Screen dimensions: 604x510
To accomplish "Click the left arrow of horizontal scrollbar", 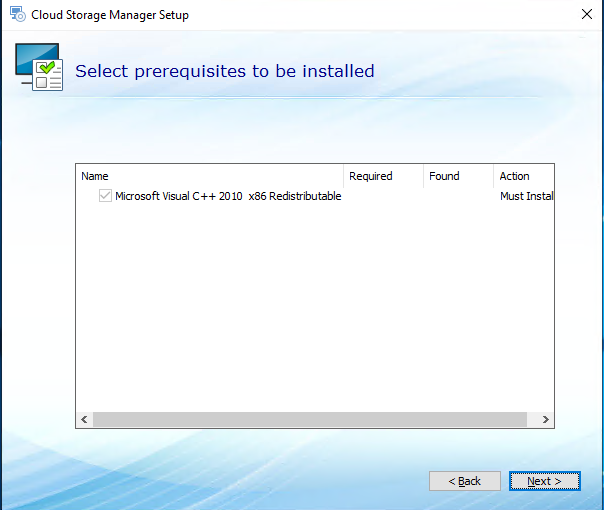I will click(x=84, y=419).
